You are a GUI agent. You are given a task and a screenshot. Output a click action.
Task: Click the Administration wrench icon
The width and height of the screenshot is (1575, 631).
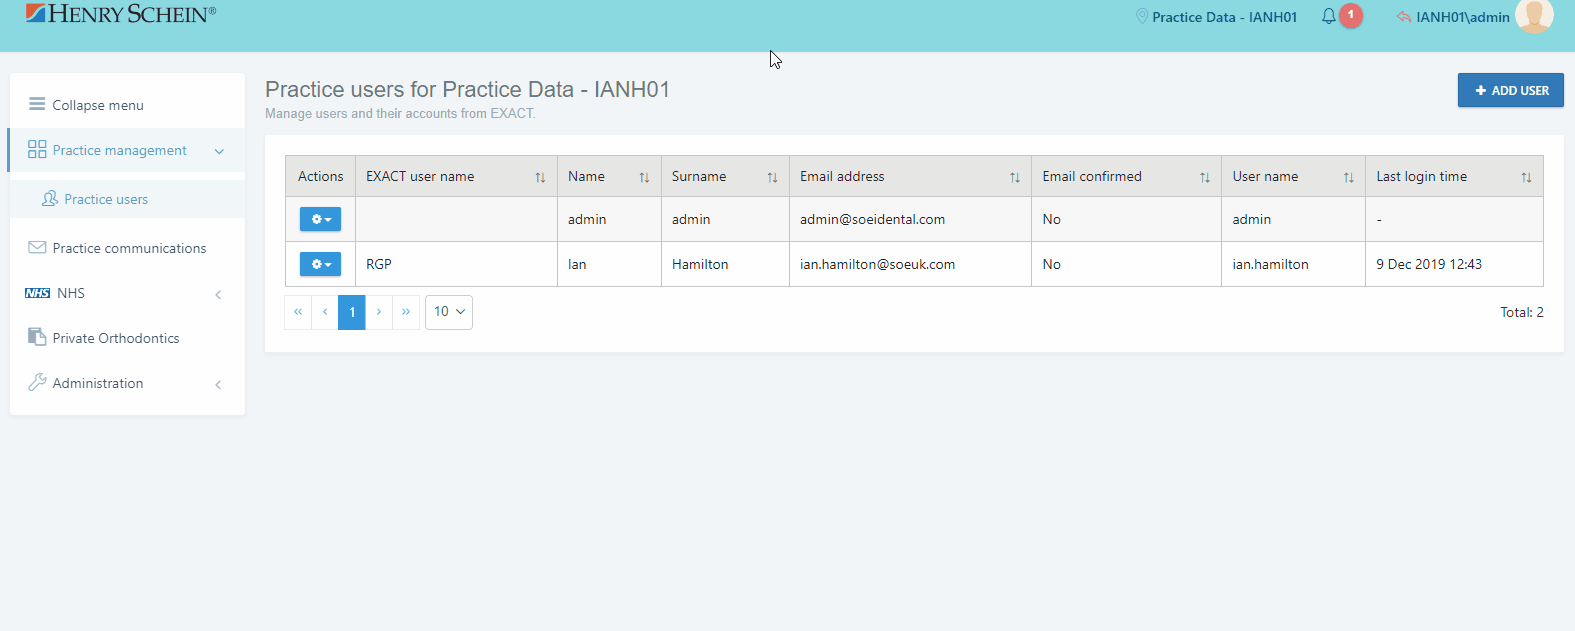(x=37, y=382)
